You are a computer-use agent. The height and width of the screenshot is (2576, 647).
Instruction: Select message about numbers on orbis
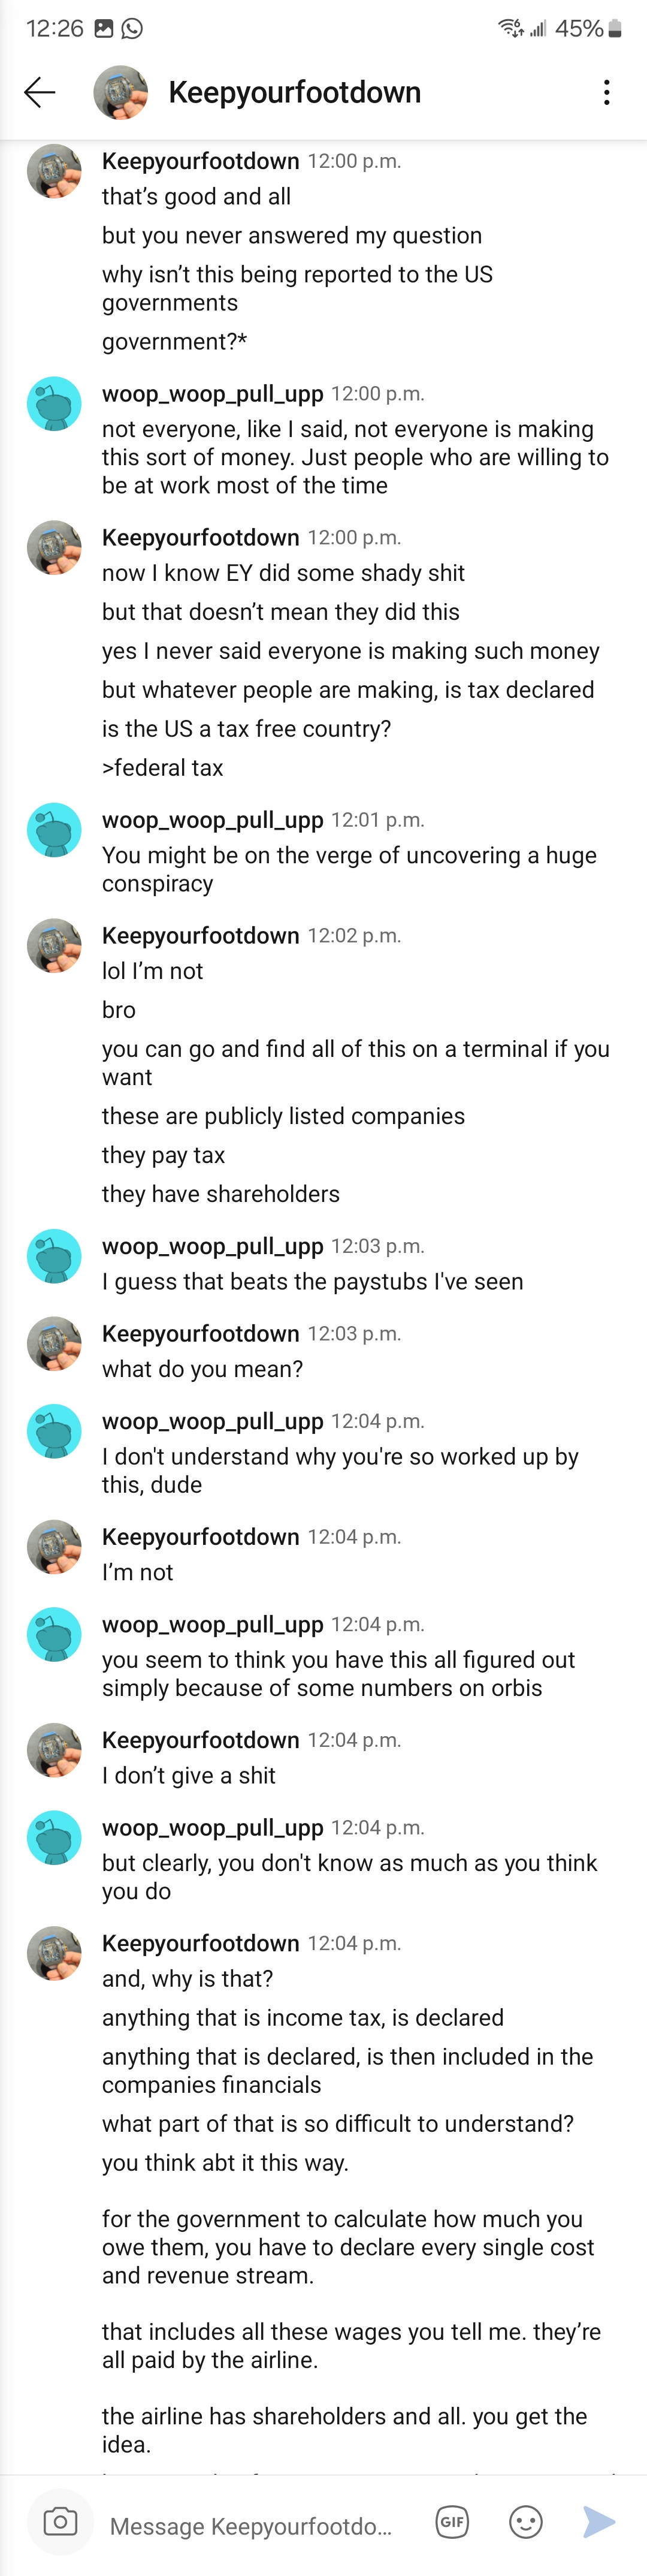click(x=338, y=1673)
